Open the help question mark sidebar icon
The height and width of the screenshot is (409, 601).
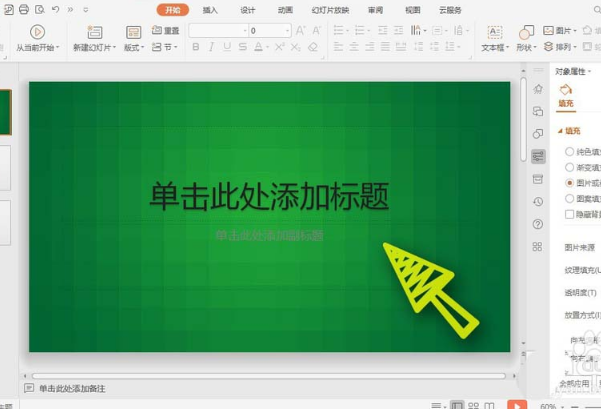point(538,224)
